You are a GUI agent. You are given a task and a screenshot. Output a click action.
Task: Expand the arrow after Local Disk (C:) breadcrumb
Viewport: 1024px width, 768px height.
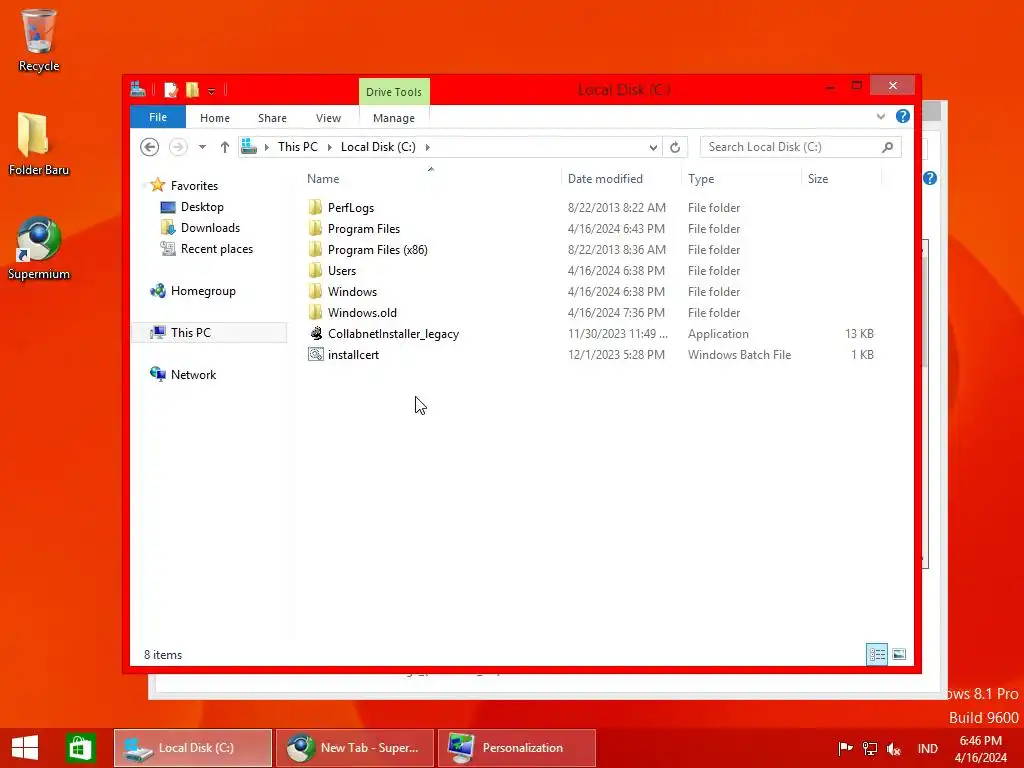428,147
